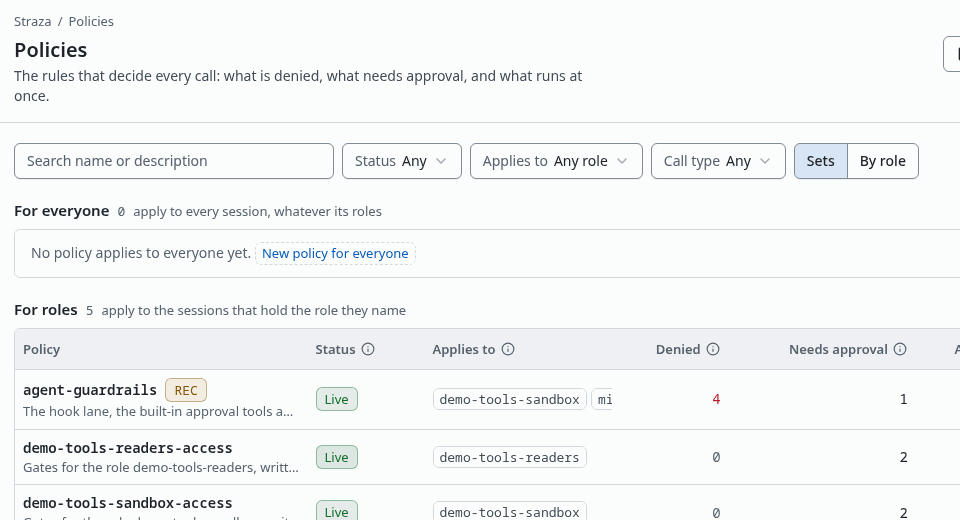This screenshot has width=960, height=520.
Task: Click needs approval 2 for demo-tools-readers-access
Action: pos(904,458)
